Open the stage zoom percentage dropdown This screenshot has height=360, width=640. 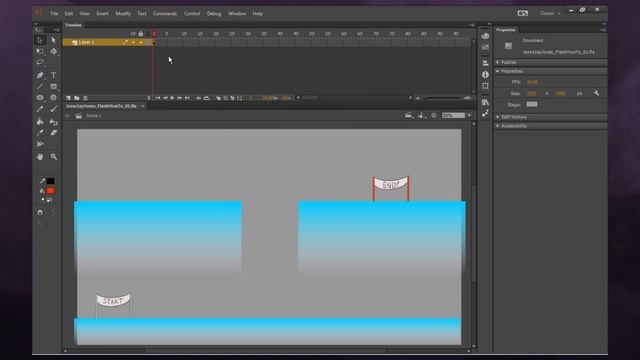(469, 116)
